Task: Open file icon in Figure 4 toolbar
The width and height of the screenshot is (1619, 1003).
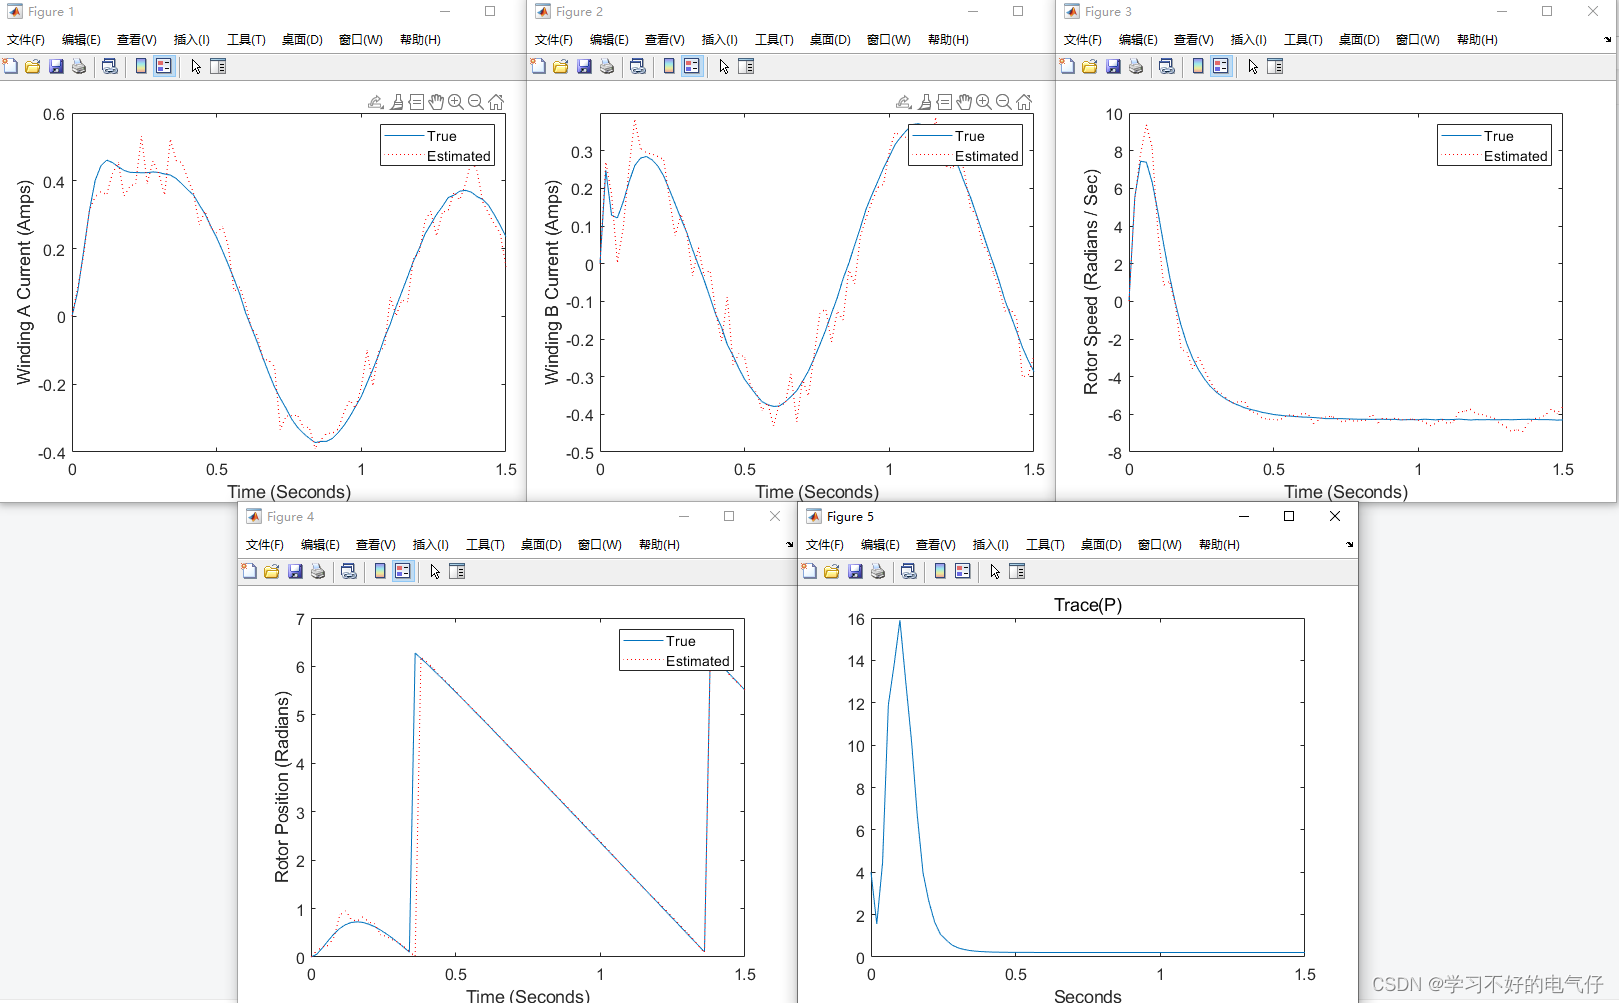Action: pos(272,571)
